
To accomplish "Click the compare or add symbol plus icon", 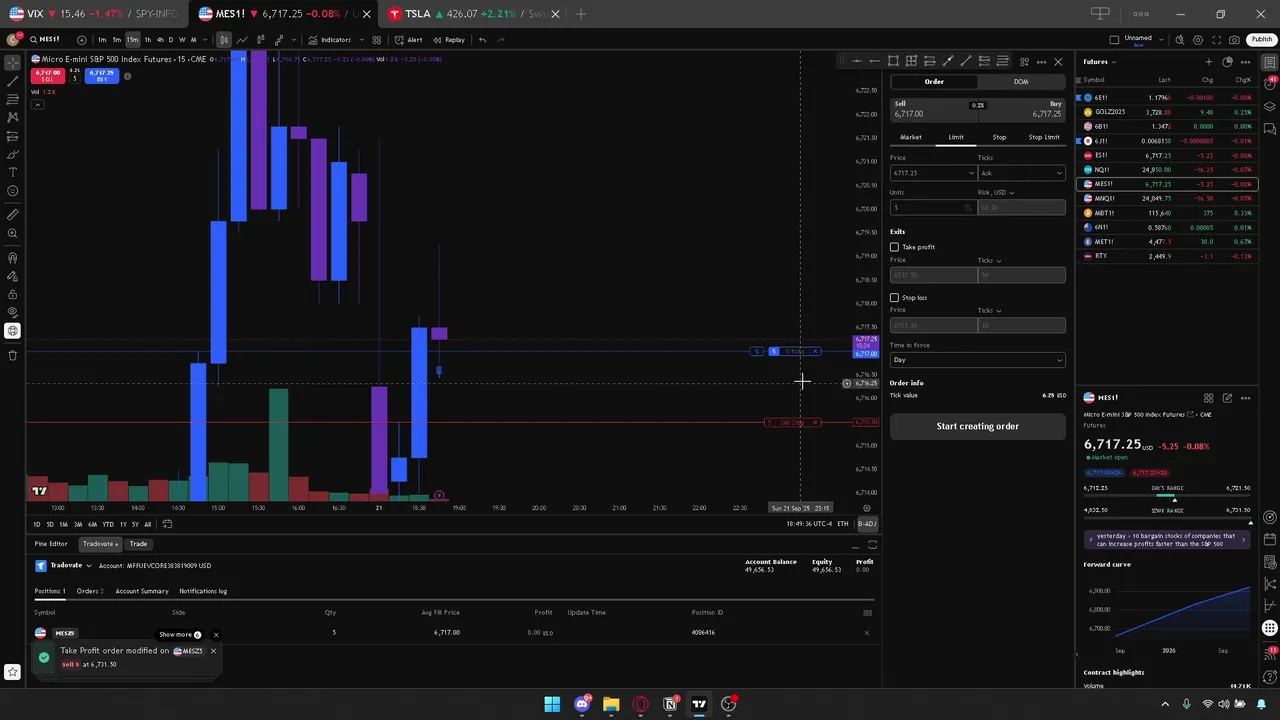I will [81, 40].
